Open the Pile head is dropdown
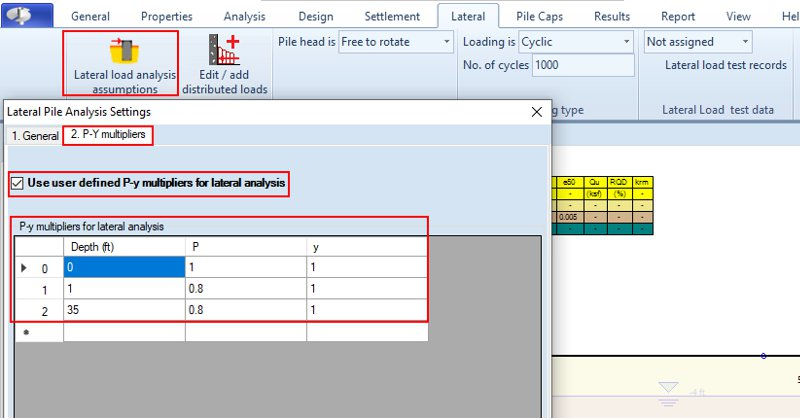 [x=395, y=42]
